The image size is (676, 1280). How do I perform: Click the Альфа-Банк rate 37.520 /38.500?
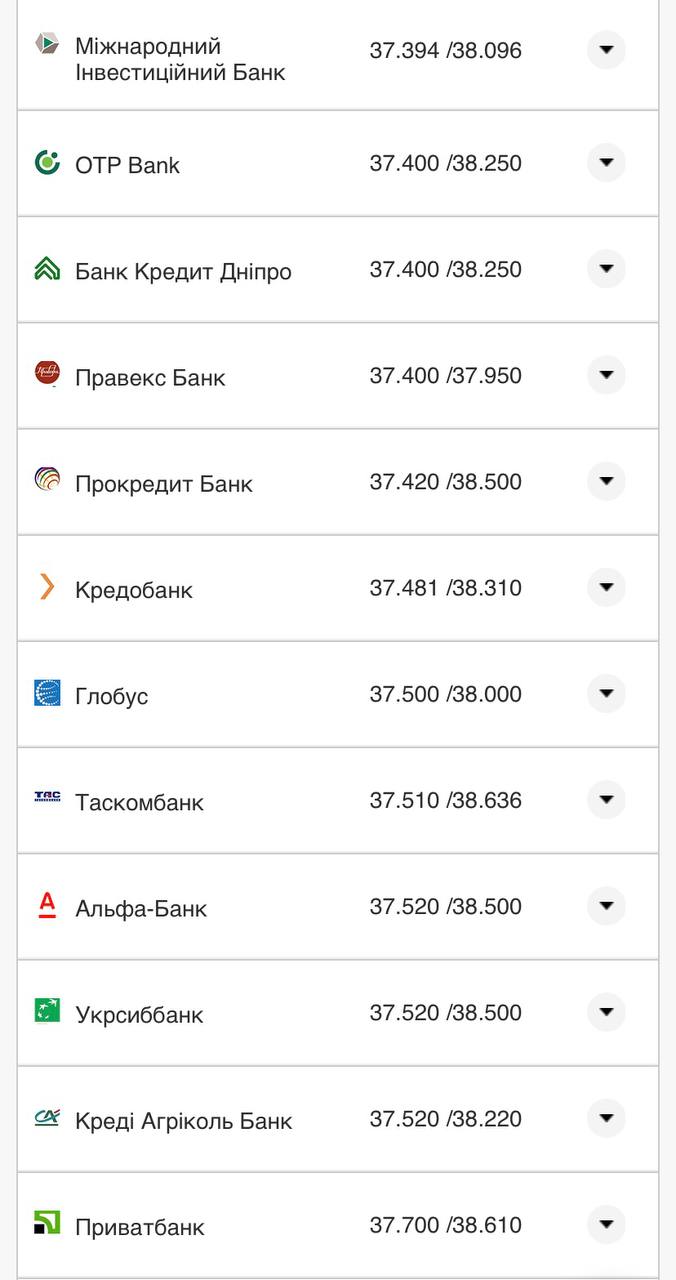point(445,907)
